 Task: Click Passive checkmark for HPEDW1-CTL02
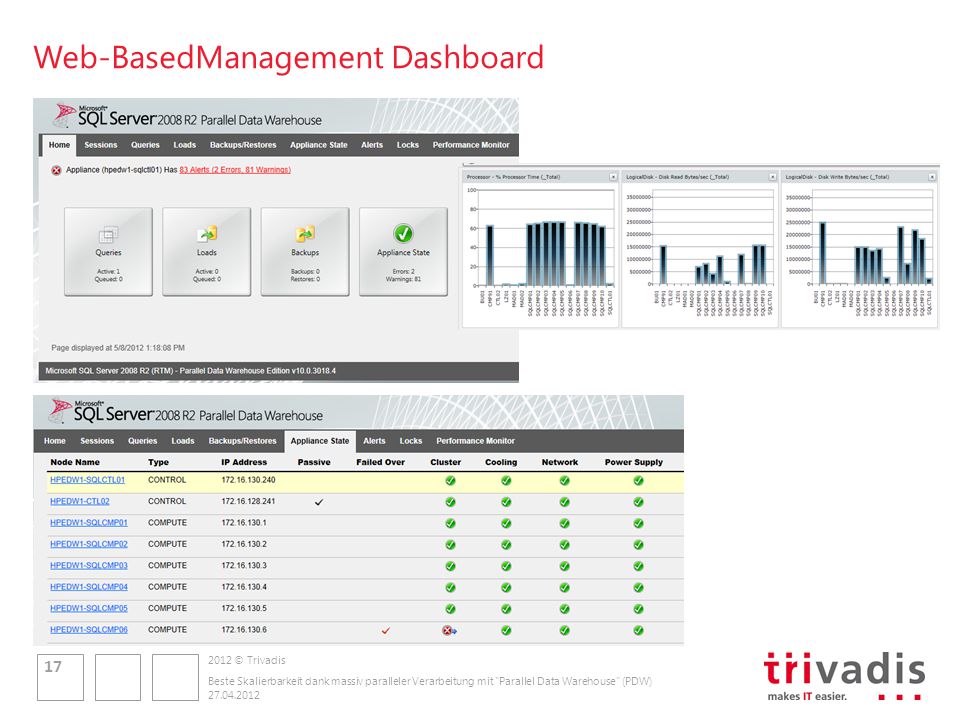[x=319, y=502]
